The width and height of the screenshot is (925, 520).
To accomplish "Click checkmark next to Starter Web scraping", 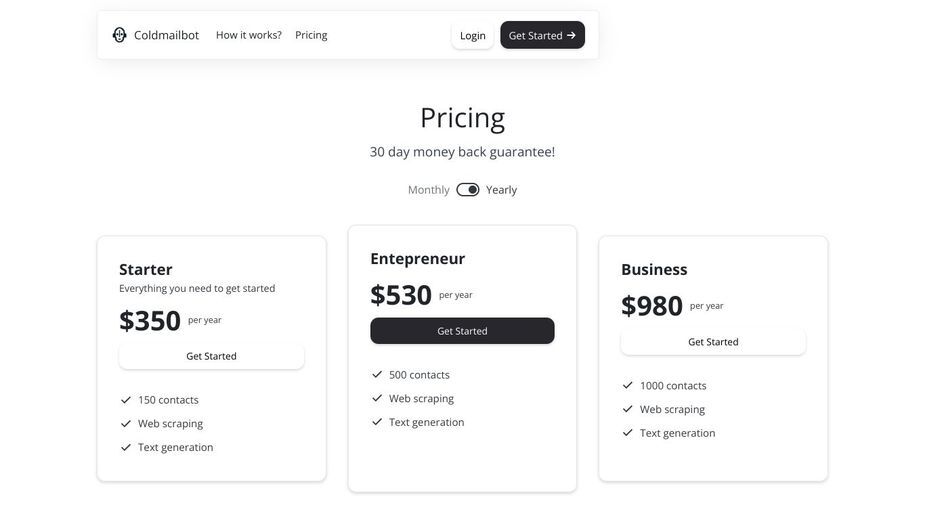I will tap(126, 424).
